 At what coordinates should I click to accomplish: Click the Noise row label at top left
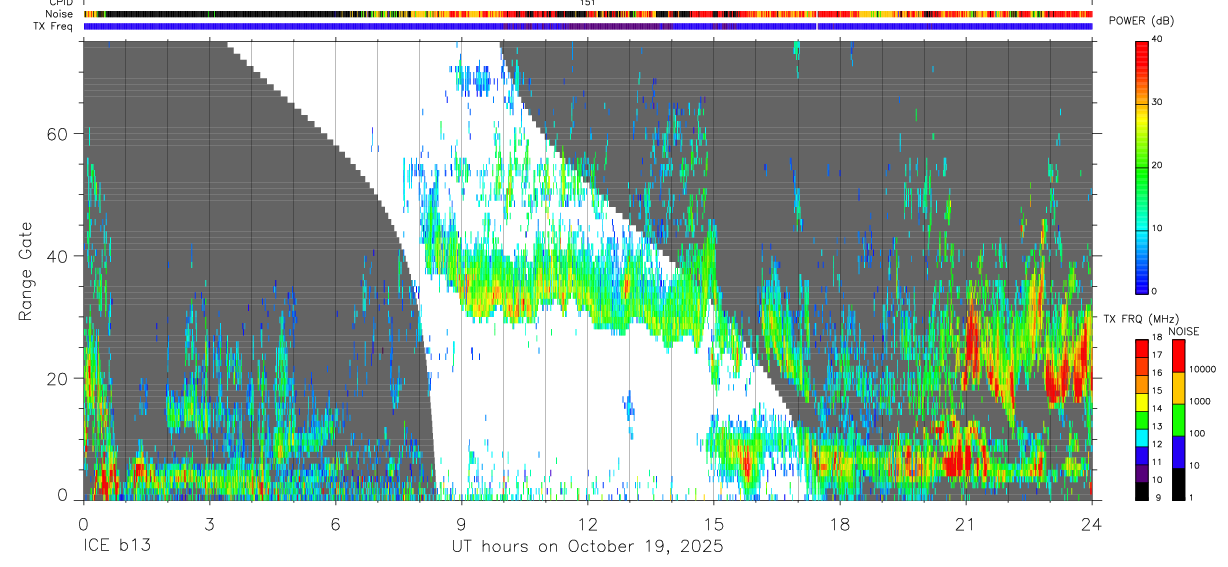tap(60, 14)
